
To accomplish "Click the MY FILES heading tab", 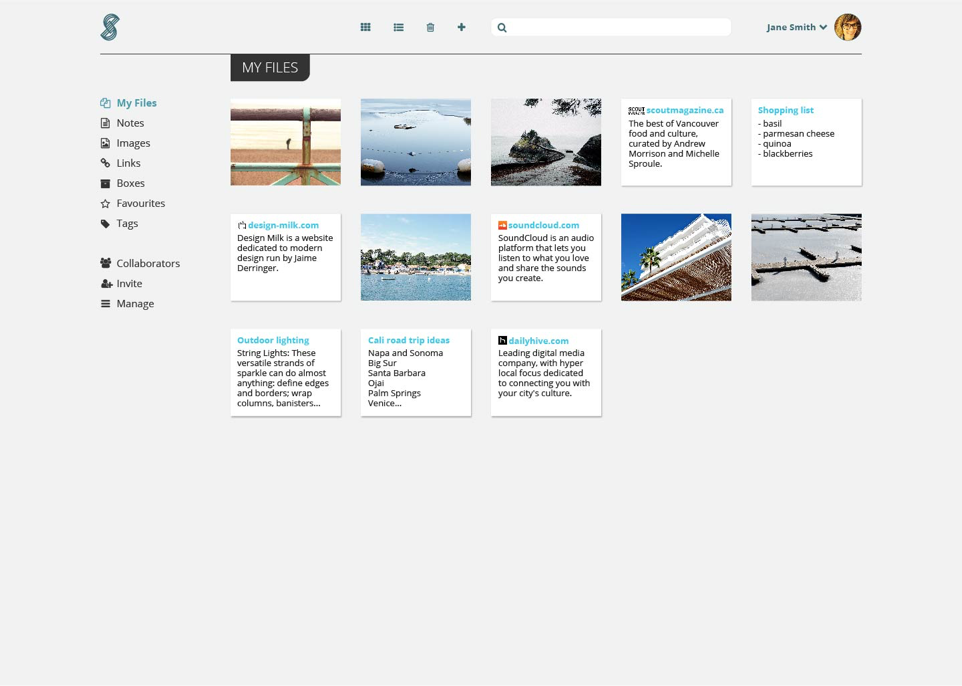I will [270, 67].
